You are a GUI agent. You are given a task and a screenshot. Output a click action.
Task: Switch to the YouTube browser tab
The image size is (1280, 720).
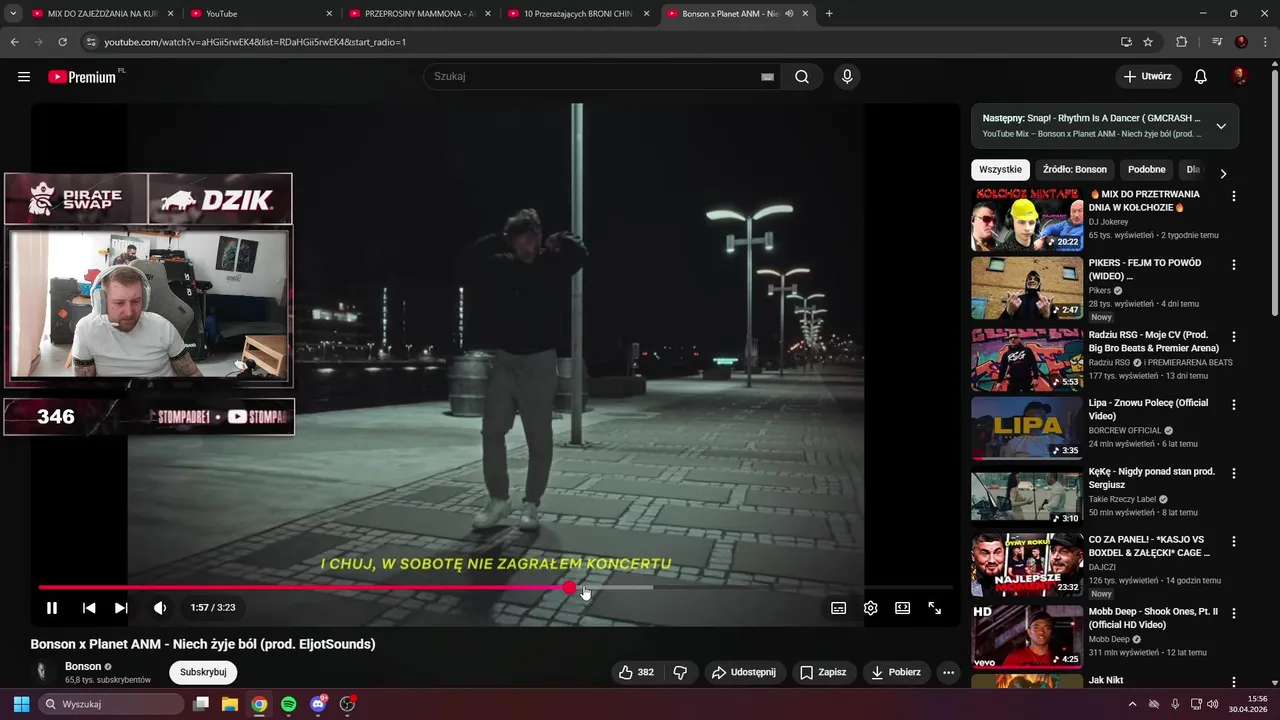pyautogui.click(x=260, y=14)
